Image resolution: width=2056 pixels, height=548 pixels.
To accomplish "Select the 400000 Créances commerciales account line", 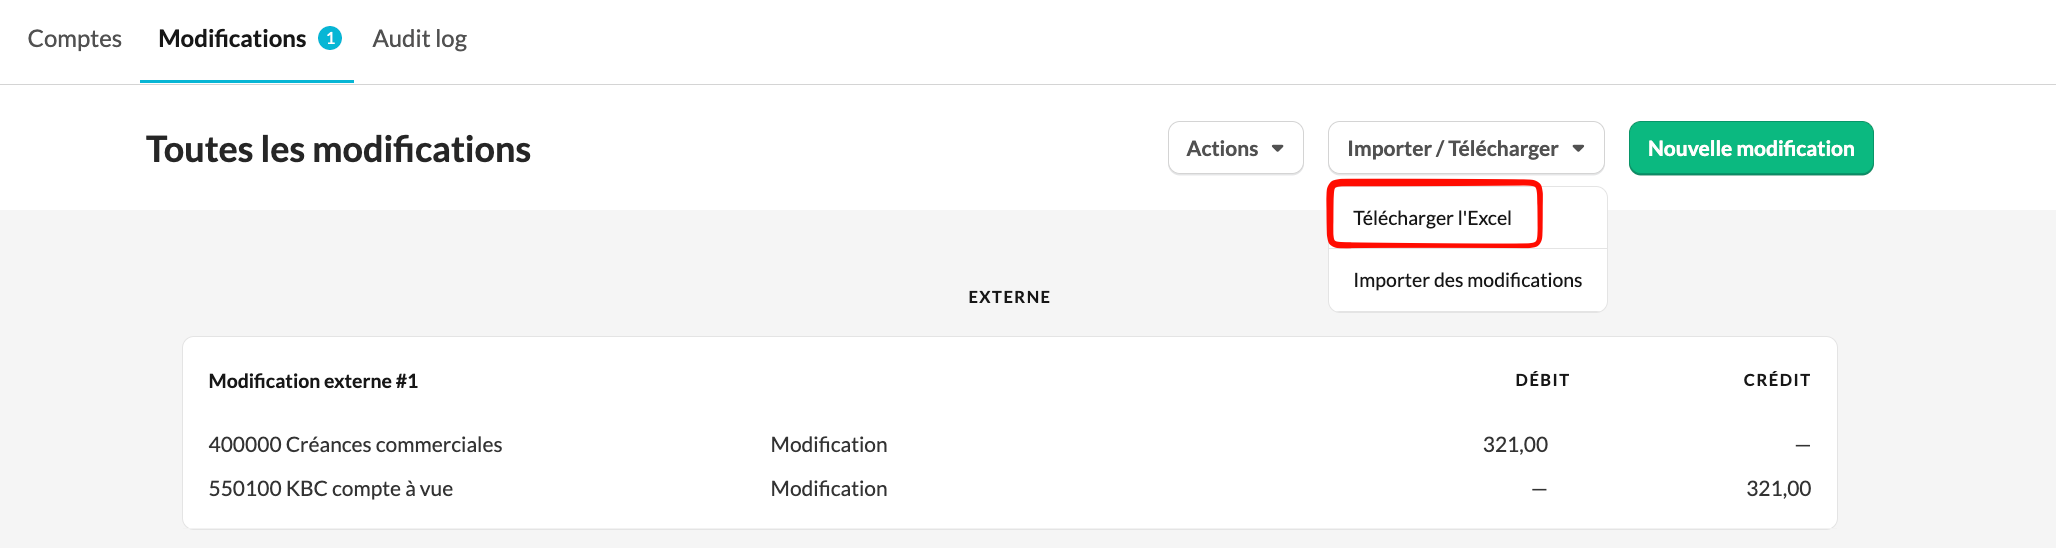I will [x=355, y=445].
